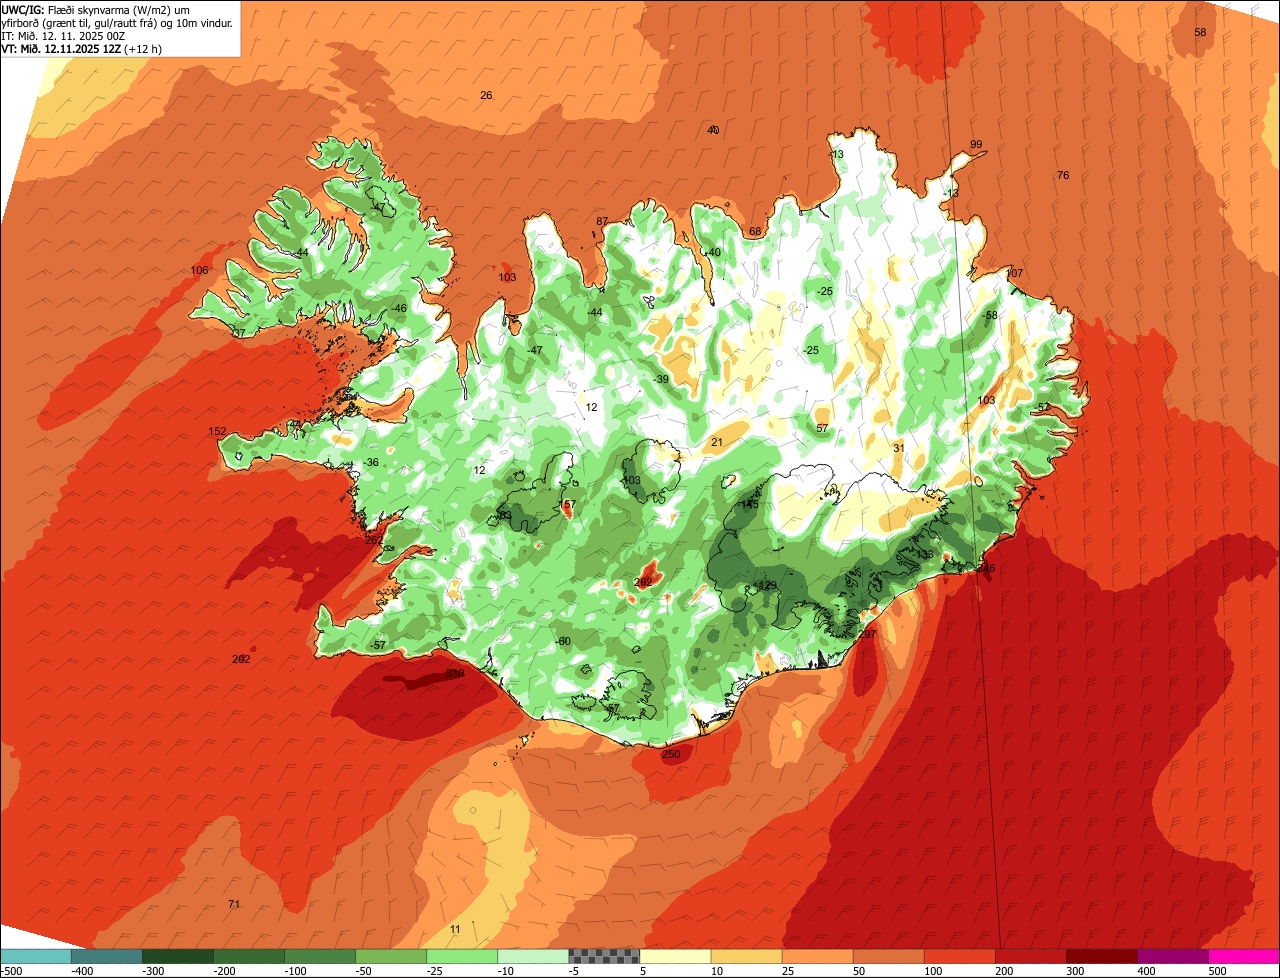Click the map value '107' on the east coast
The height and width of the screenshot is (978, 1280).
tap(1014, 273)
